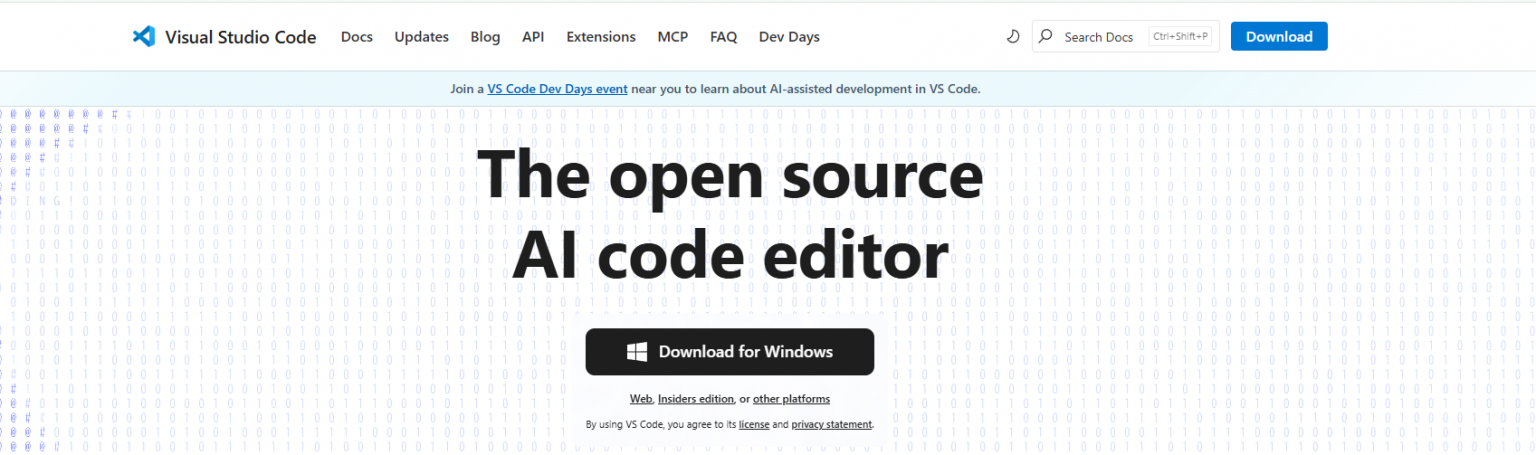Viewport: 1536px width, 455px height.
Task: Click the VS Code logo icon
Action: (144, 37)
